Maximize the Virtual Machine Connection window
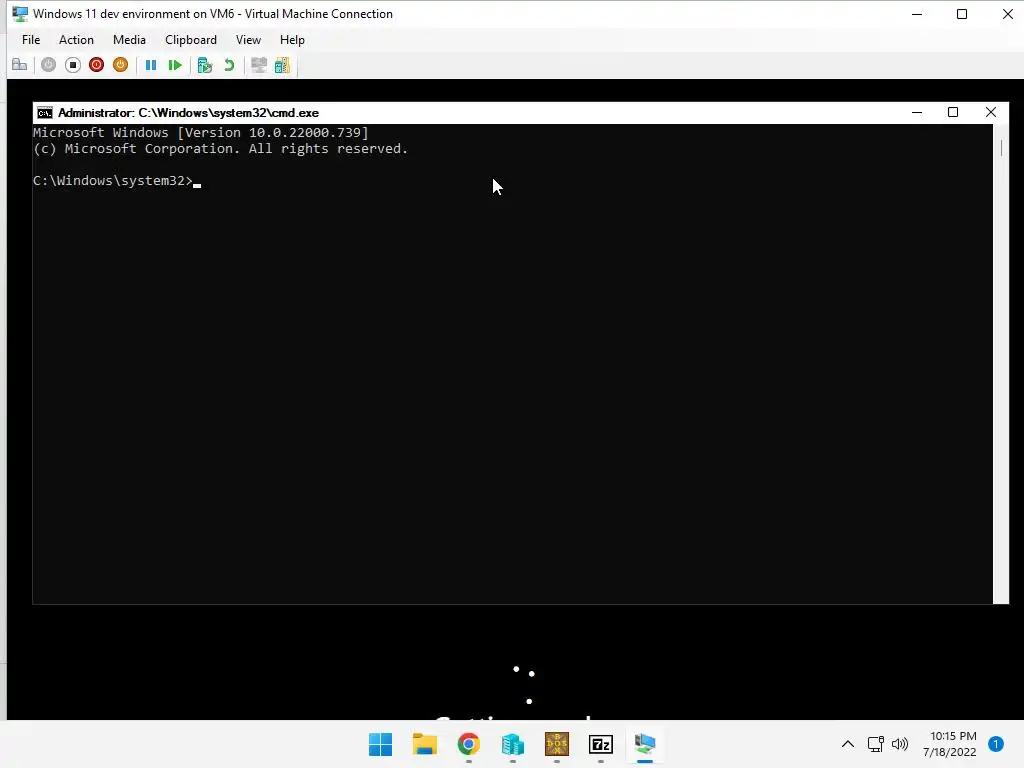1024x768 pixels. (x=962, y=14)
